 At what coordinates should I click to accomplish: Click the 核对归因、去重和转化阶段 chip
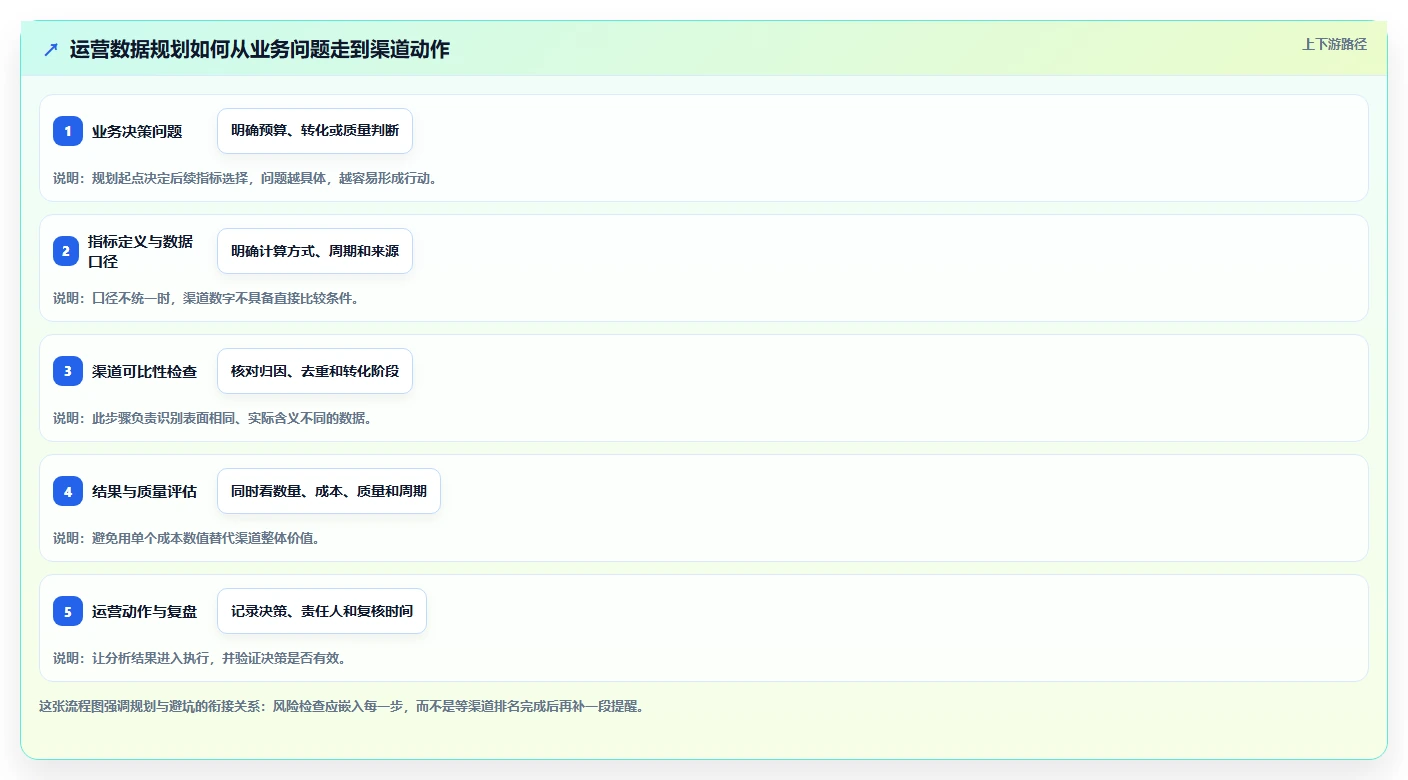click(x=315, y=371)
